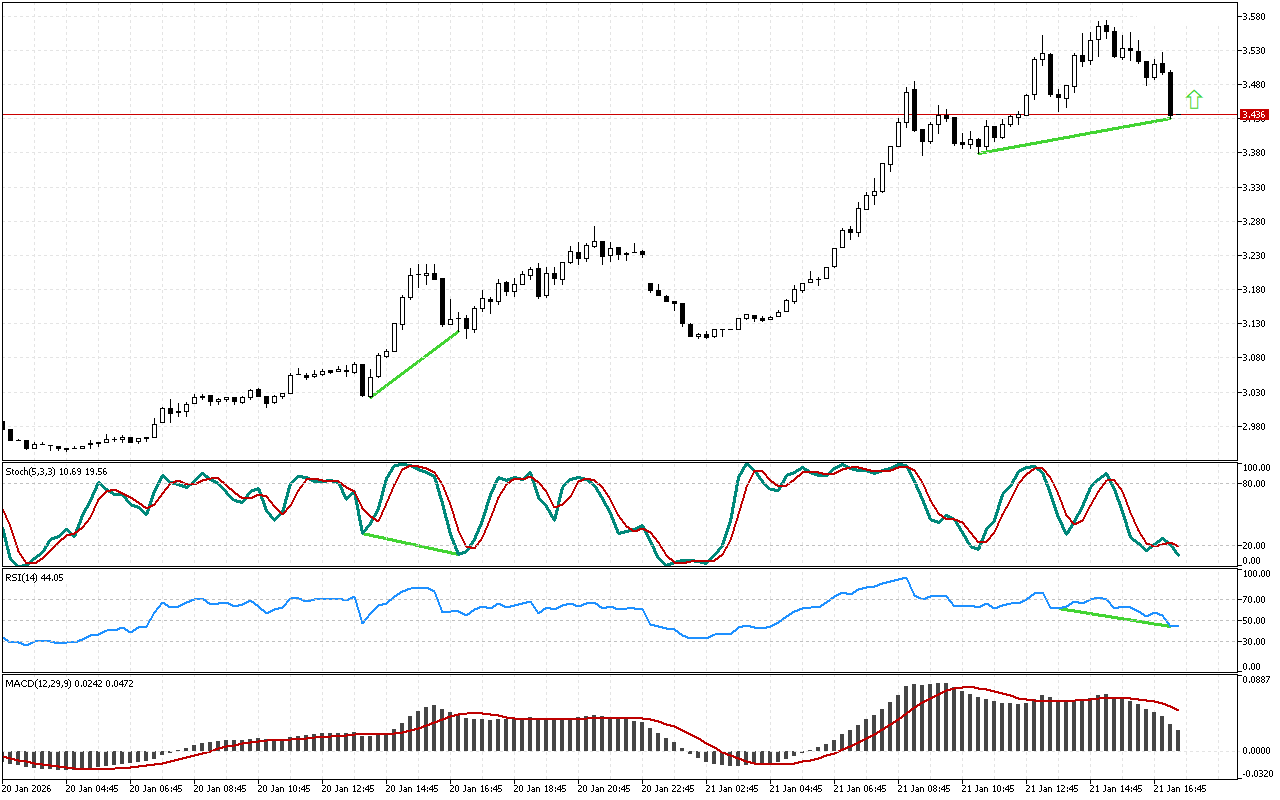Click the 2.980 price scale label
1280x800 pixels.
[x=1254, y=427]
